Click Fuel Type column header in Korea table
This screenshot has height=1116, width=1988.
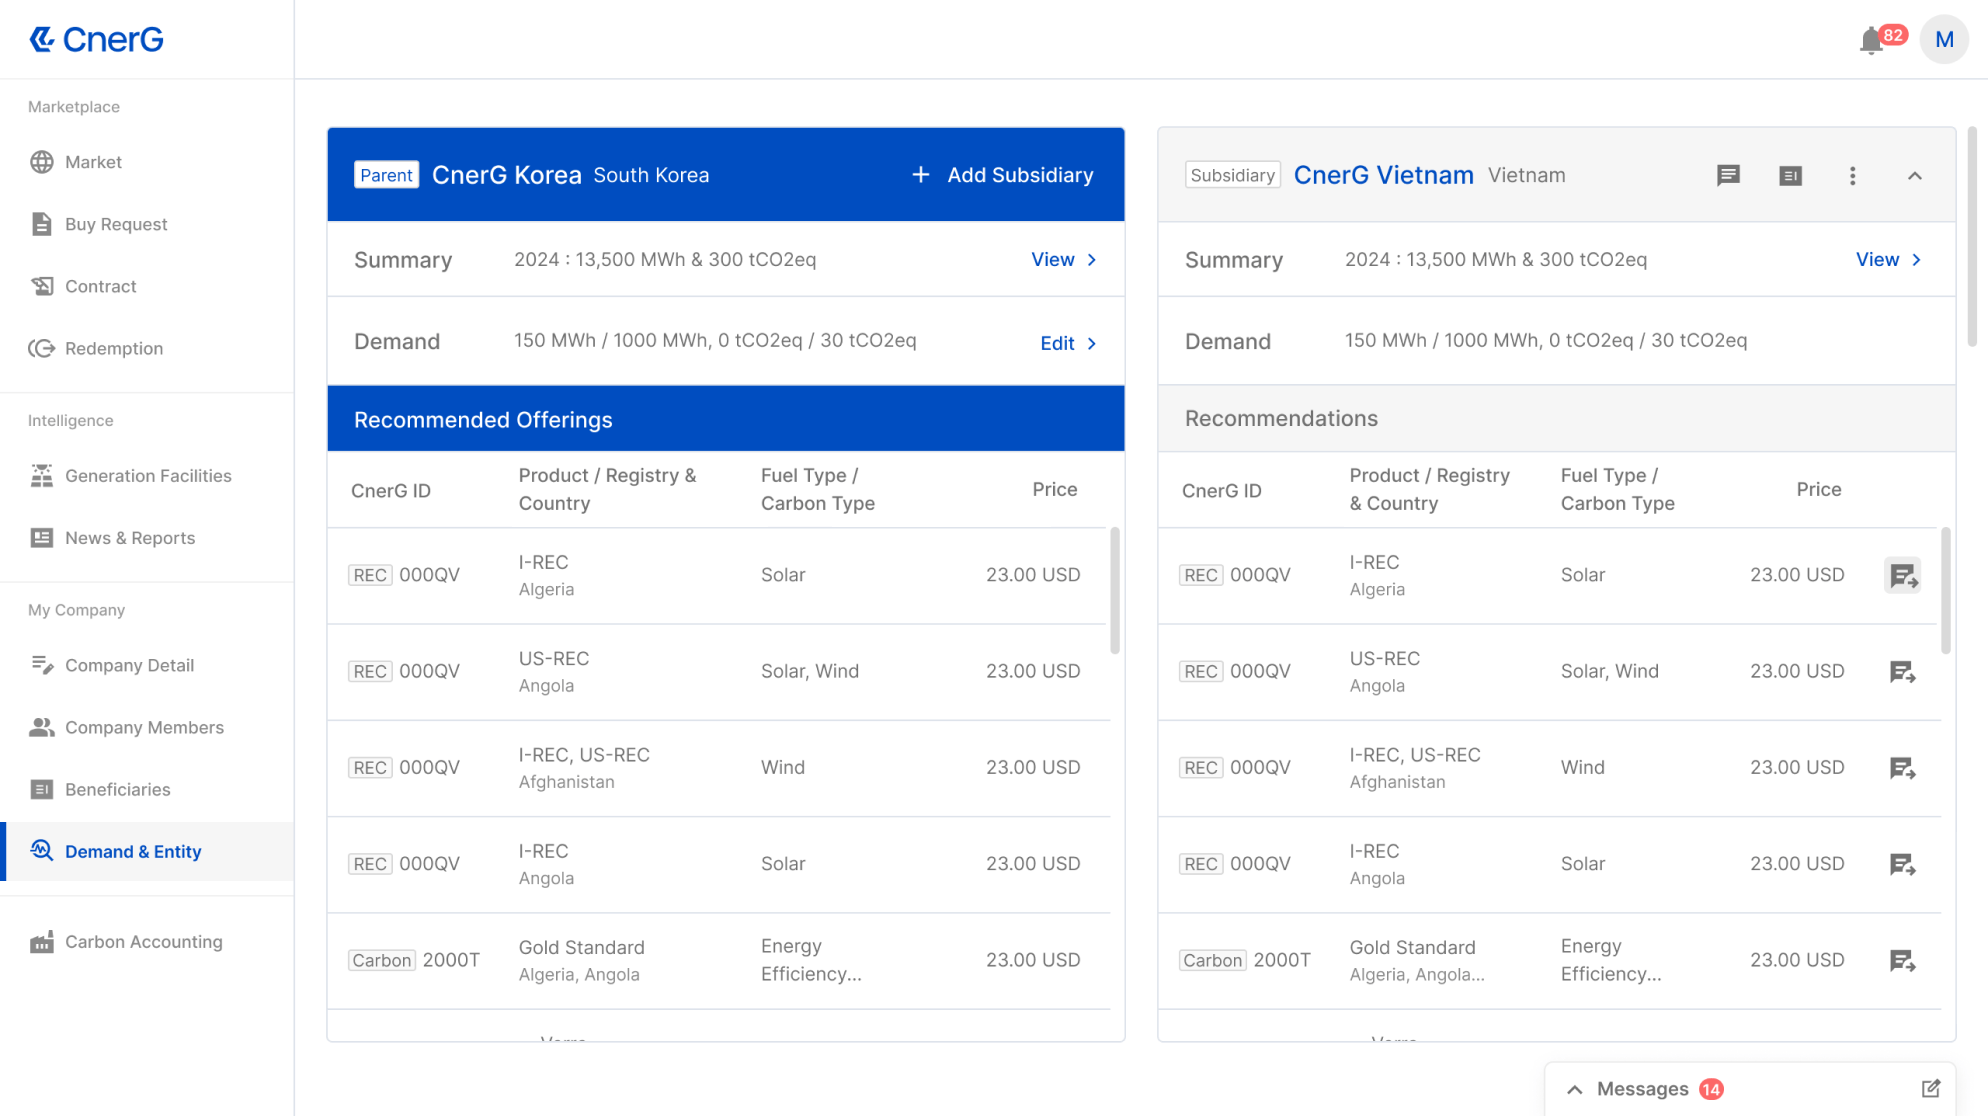[817, 489]
